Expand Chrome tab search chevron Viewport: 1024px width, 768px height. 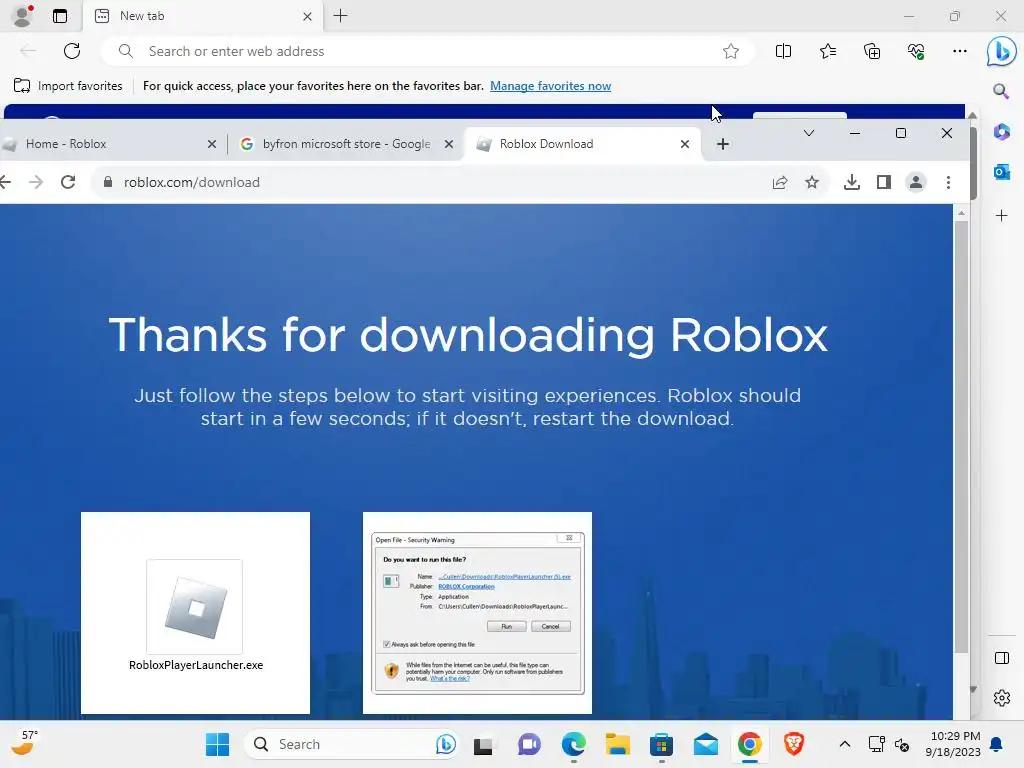808,133
